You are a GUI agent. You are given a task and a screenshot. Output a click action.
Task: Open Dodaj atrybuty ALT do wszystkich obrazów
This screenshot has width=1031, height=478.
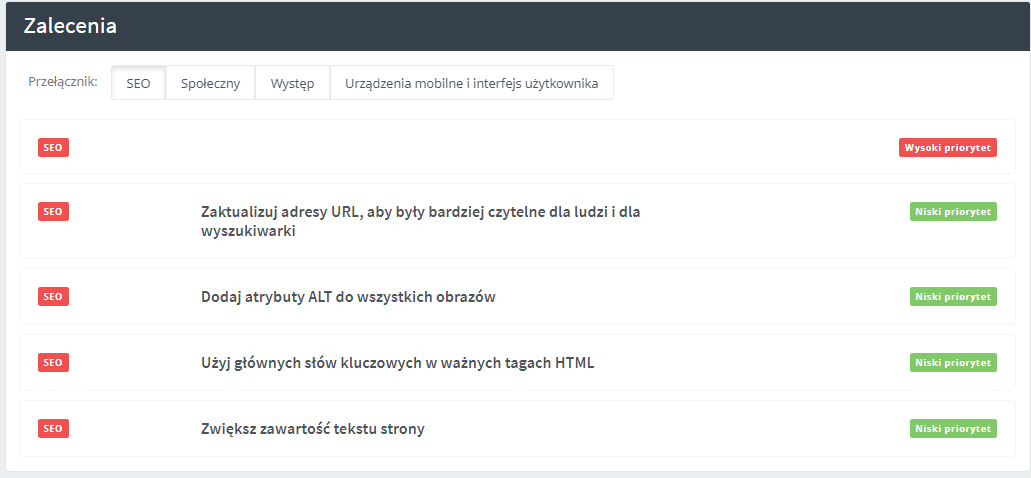(348, 297)
